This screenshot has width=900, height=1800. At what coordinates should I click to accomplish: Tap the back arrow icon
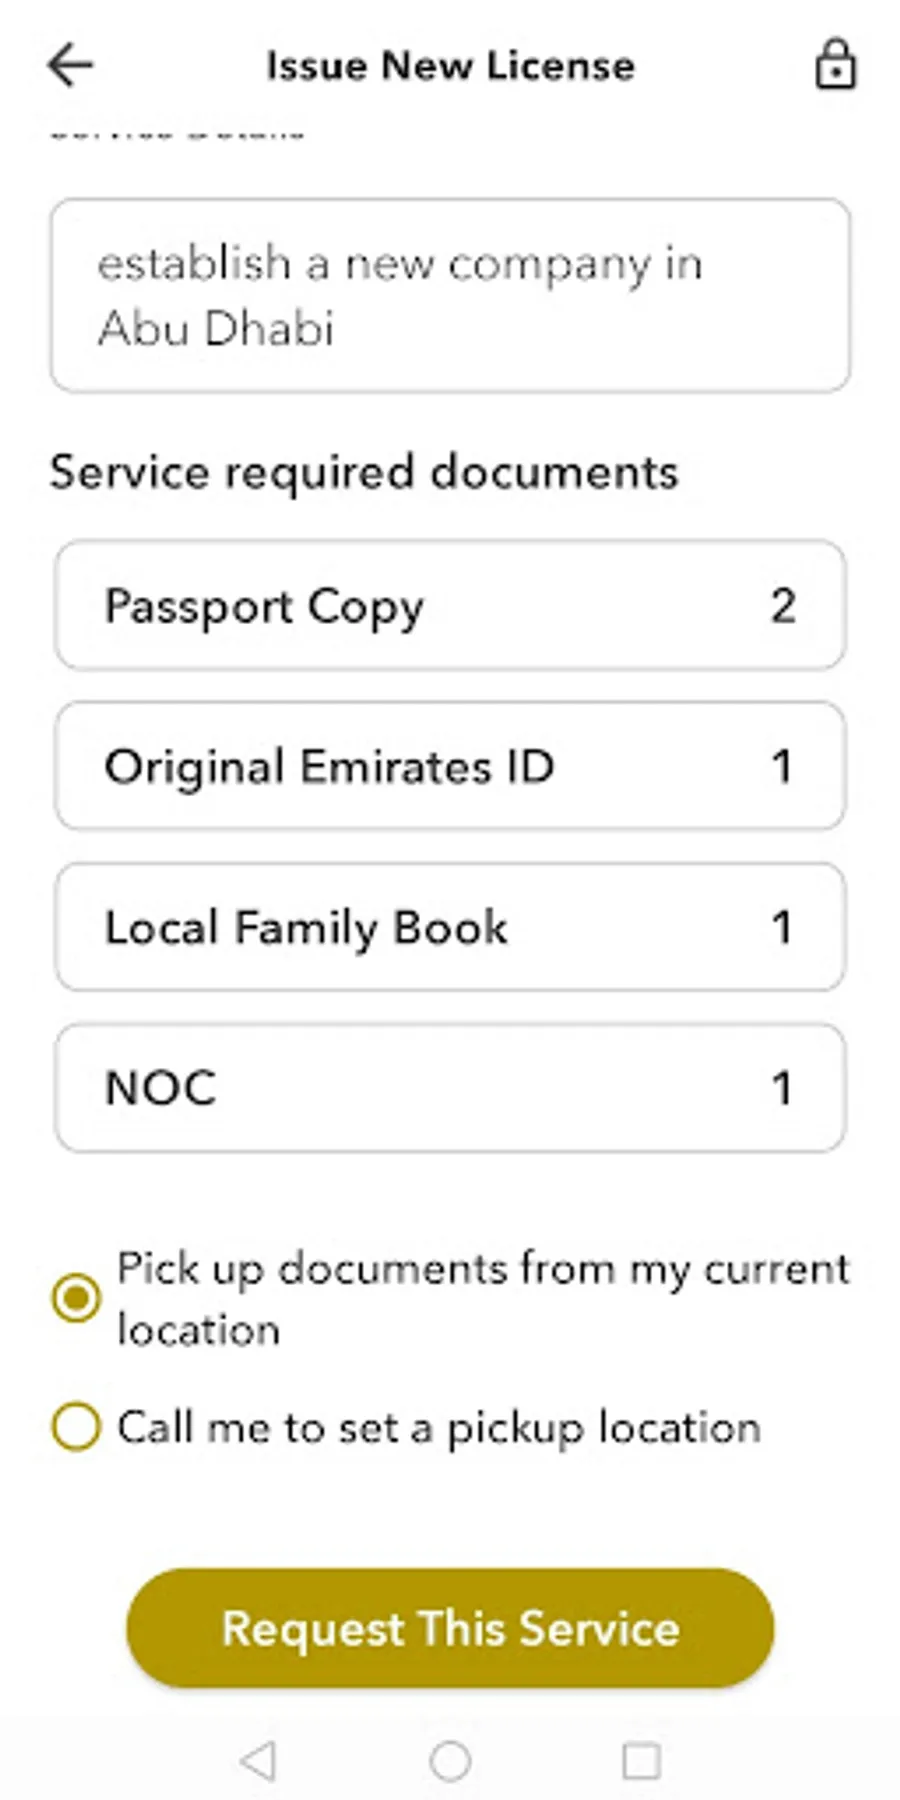[x=70, y=66]
